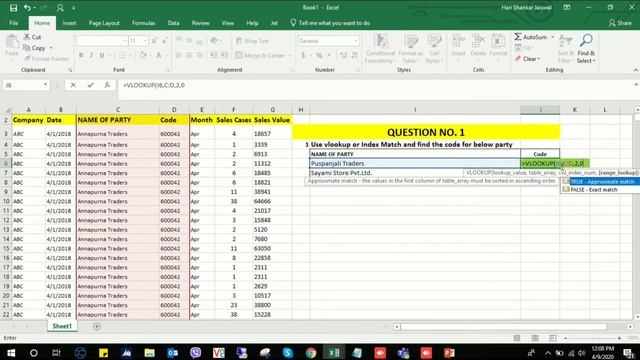
Task: Select FALSE - Exact match option
Action: tap(600, 190)
